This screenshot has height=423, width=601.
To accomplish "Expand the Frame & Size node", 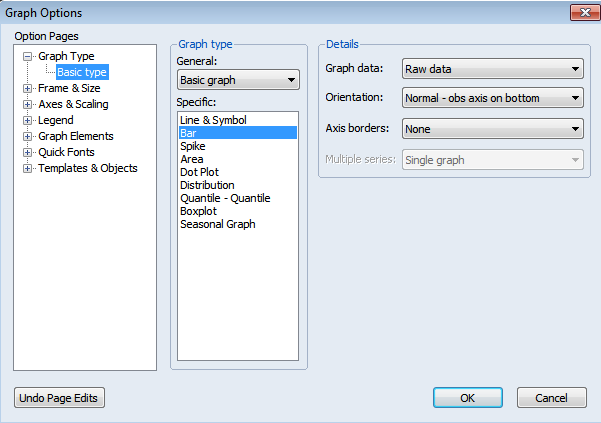I will click(28, 88).
